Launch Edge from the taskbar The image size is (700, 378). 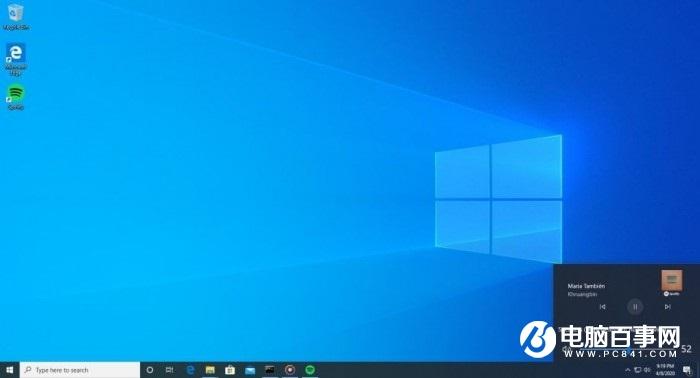click(x=191, y=370)
